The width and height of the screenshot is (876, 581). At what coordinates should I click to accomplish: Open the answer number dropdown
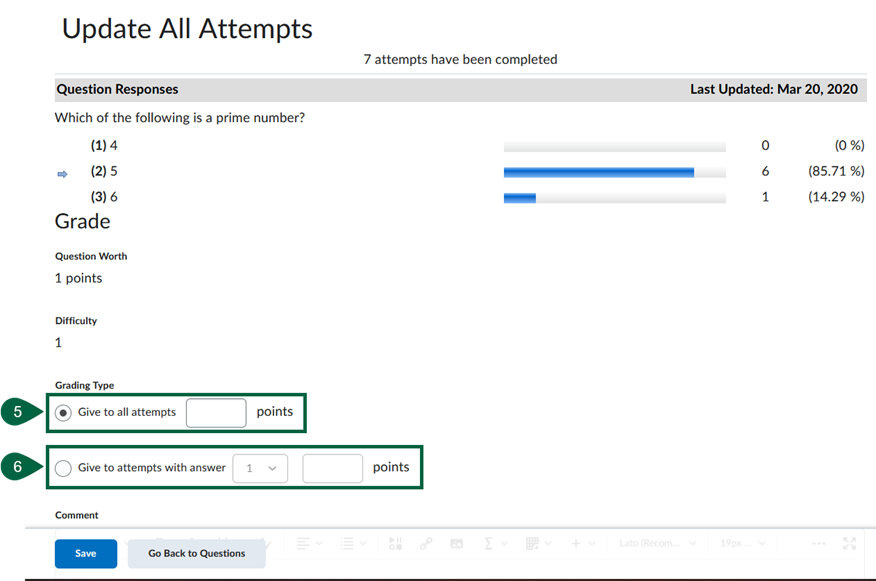click(x=260, y=468)
